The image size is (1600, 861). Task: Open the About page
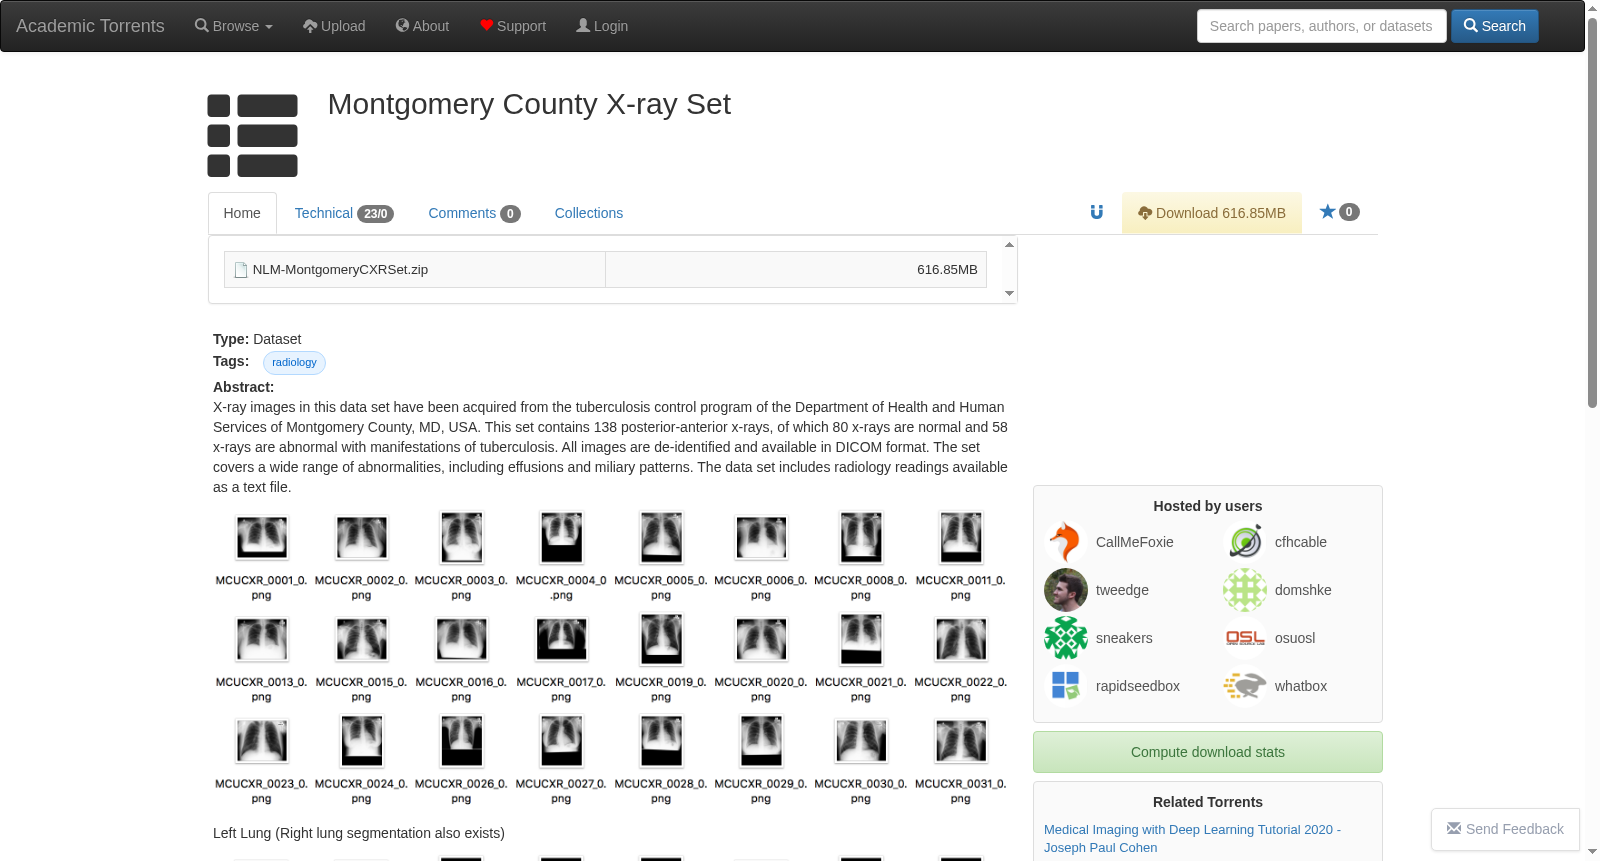pyautogui.click(x=422, y=26)
